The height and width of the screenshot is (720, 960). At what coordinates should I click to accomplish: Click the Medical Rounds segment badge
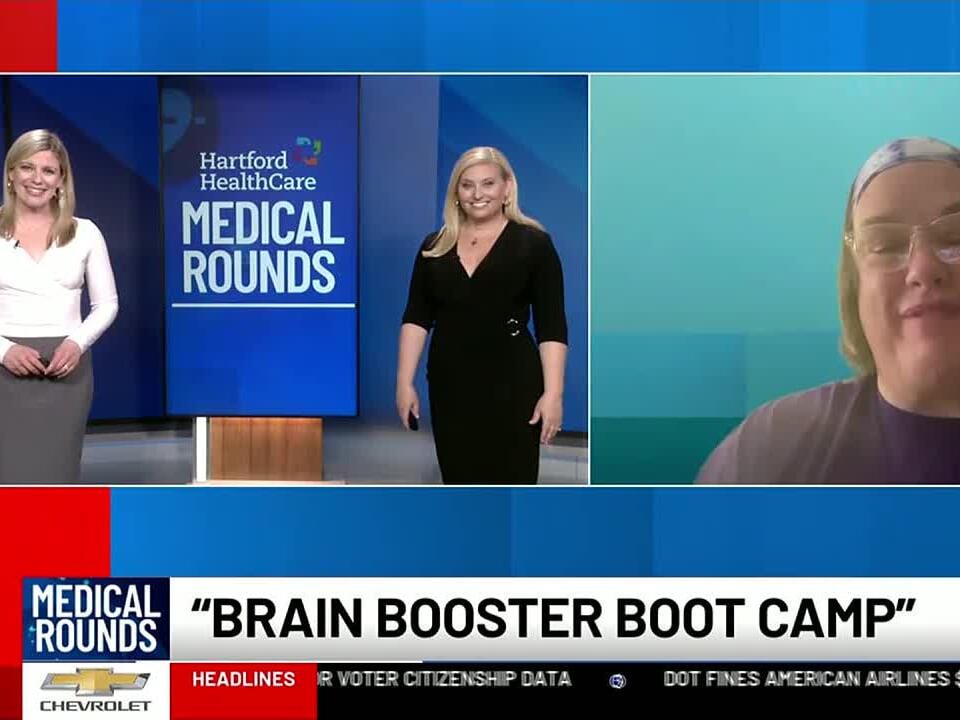(x=96, y=619)
